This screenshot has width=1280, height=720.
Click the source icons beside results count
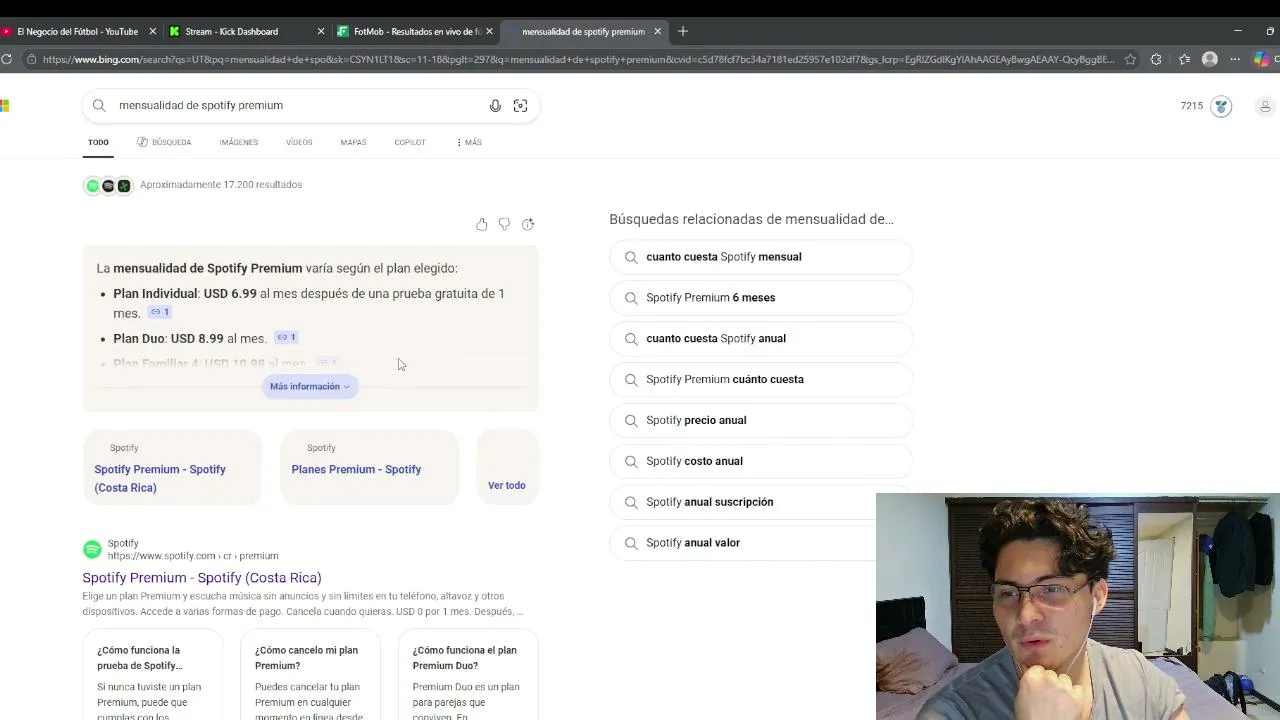[x=108, y=185]
